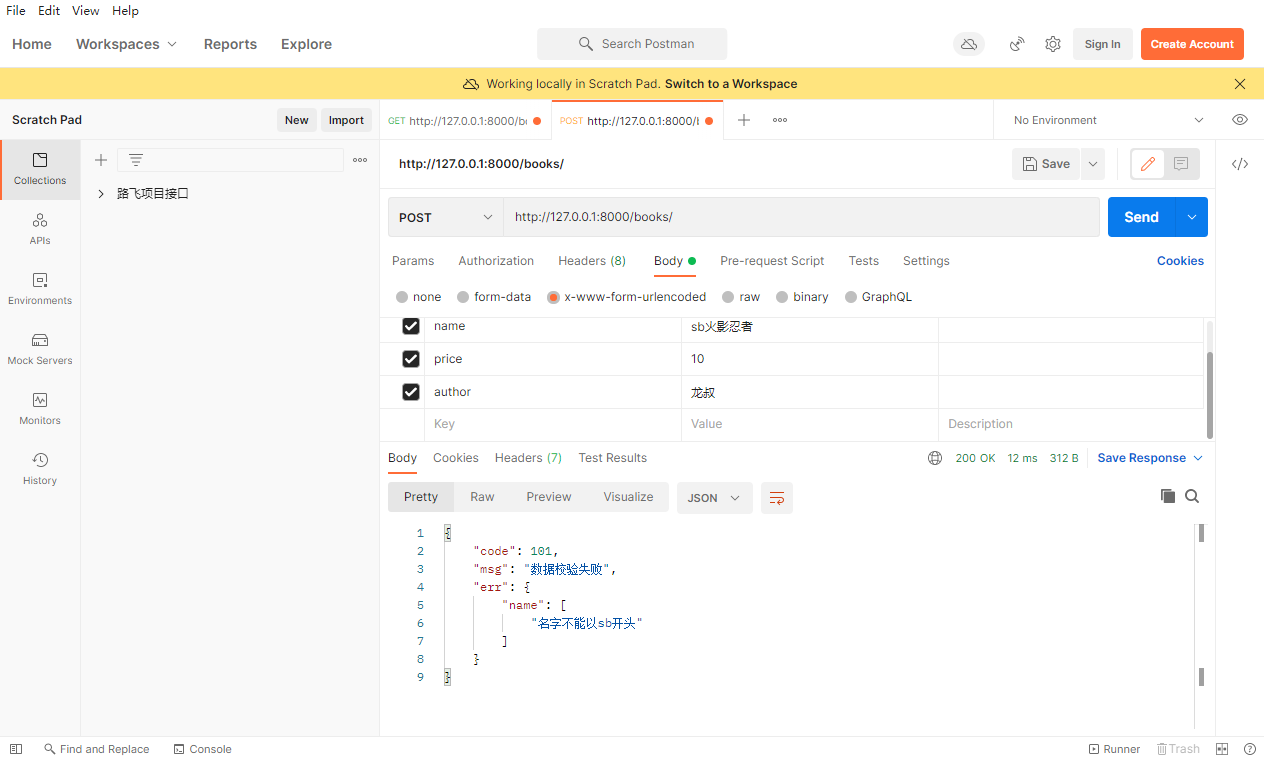Uncheck the name parameter checkbox
This screenshot has width=1264, height=761.
click(x=411, y=326)
